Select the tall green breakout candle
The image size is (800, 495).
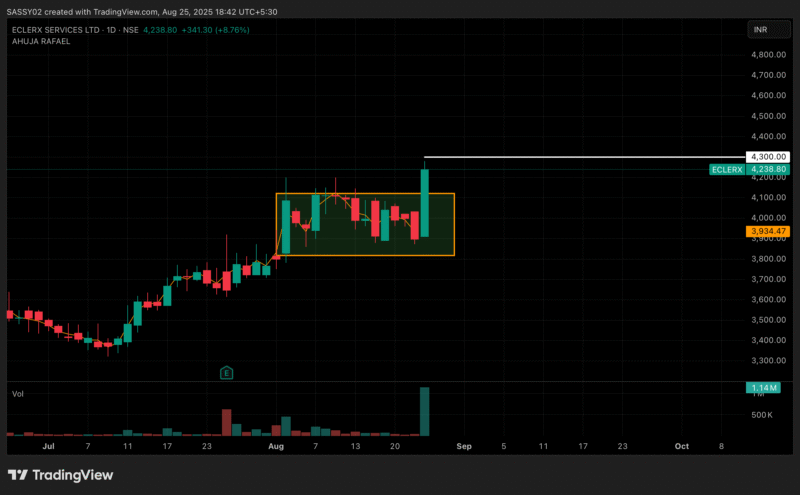425,202
